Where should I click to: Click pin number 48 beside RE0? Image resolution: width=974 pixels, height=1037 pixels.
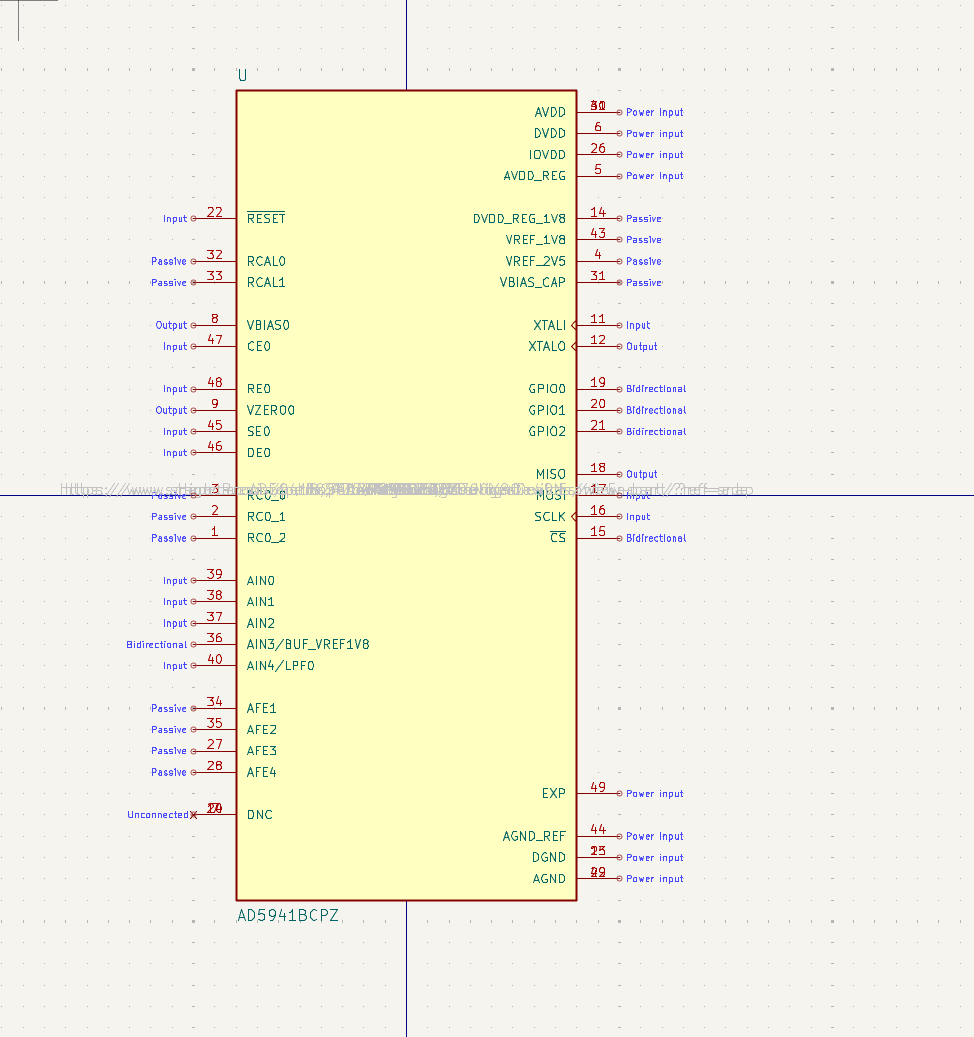coord(214,382)
